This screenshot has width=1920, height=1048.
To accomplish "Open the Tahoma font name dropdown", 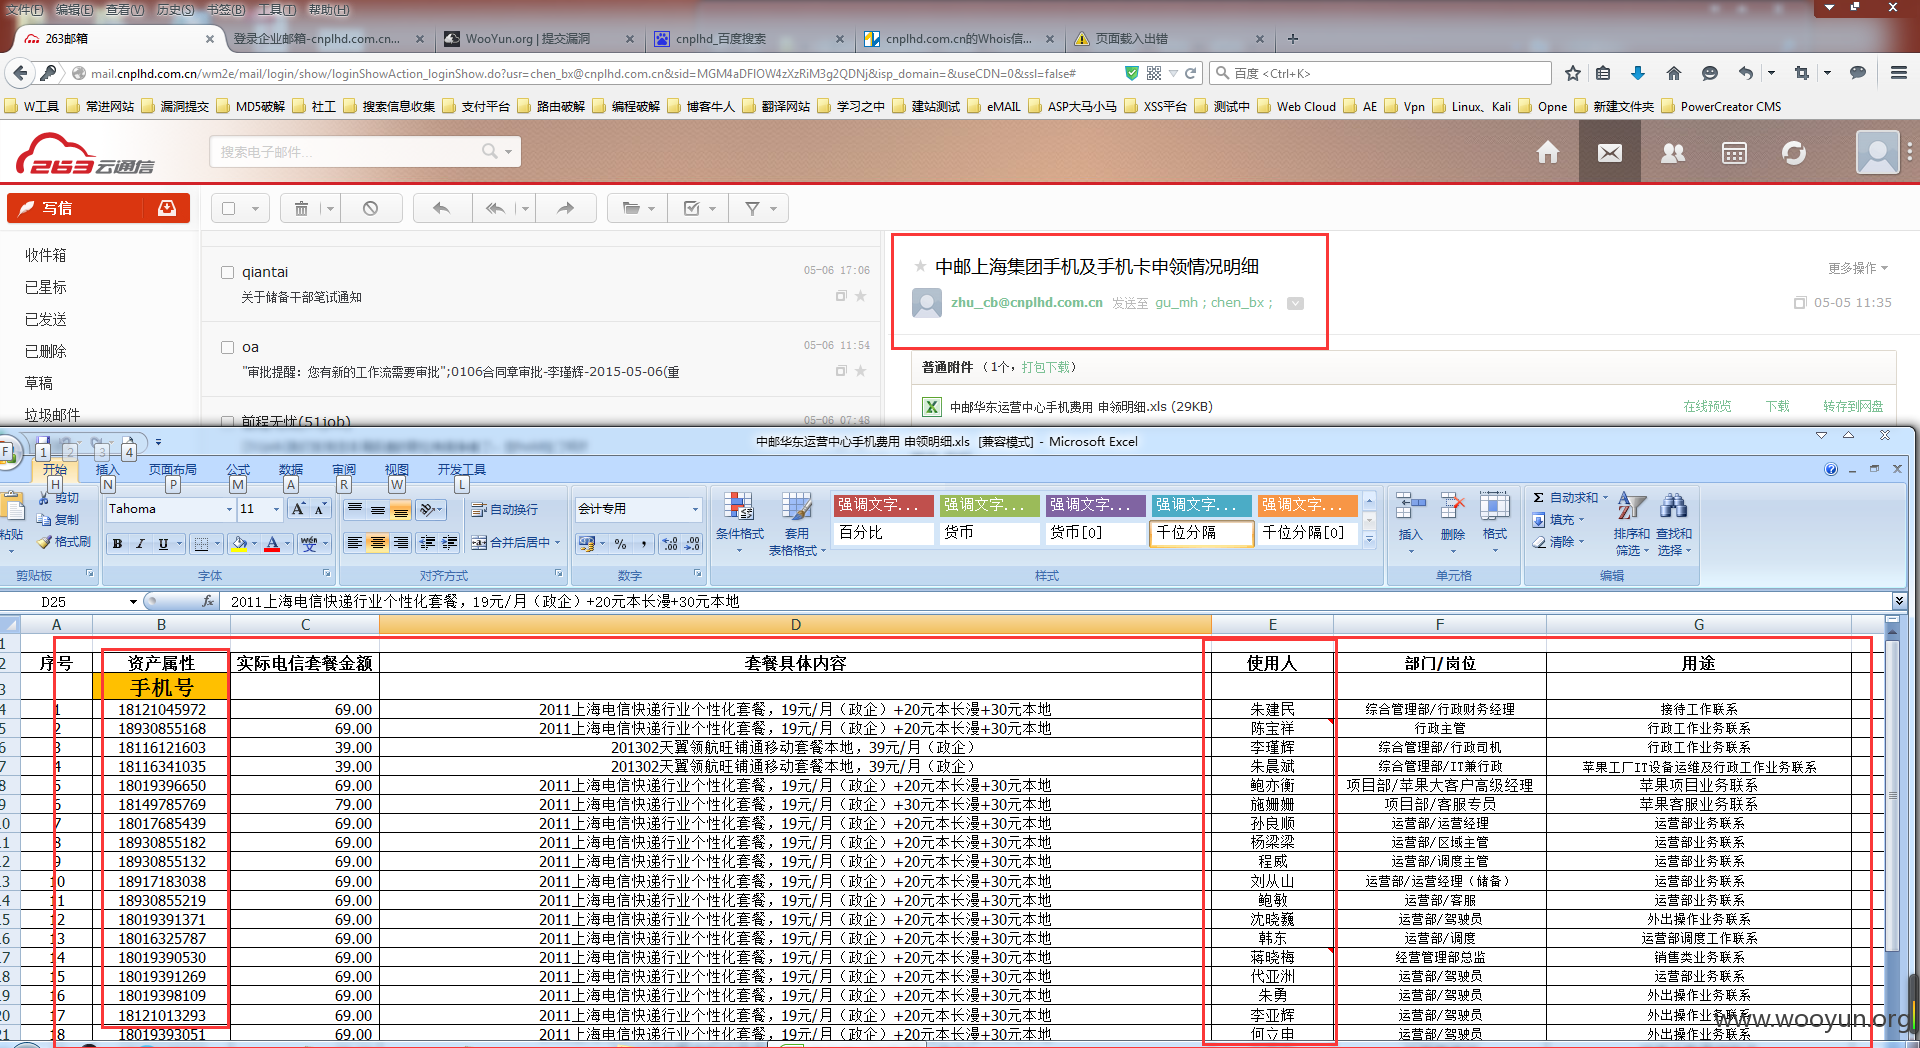I will point(229,509).
